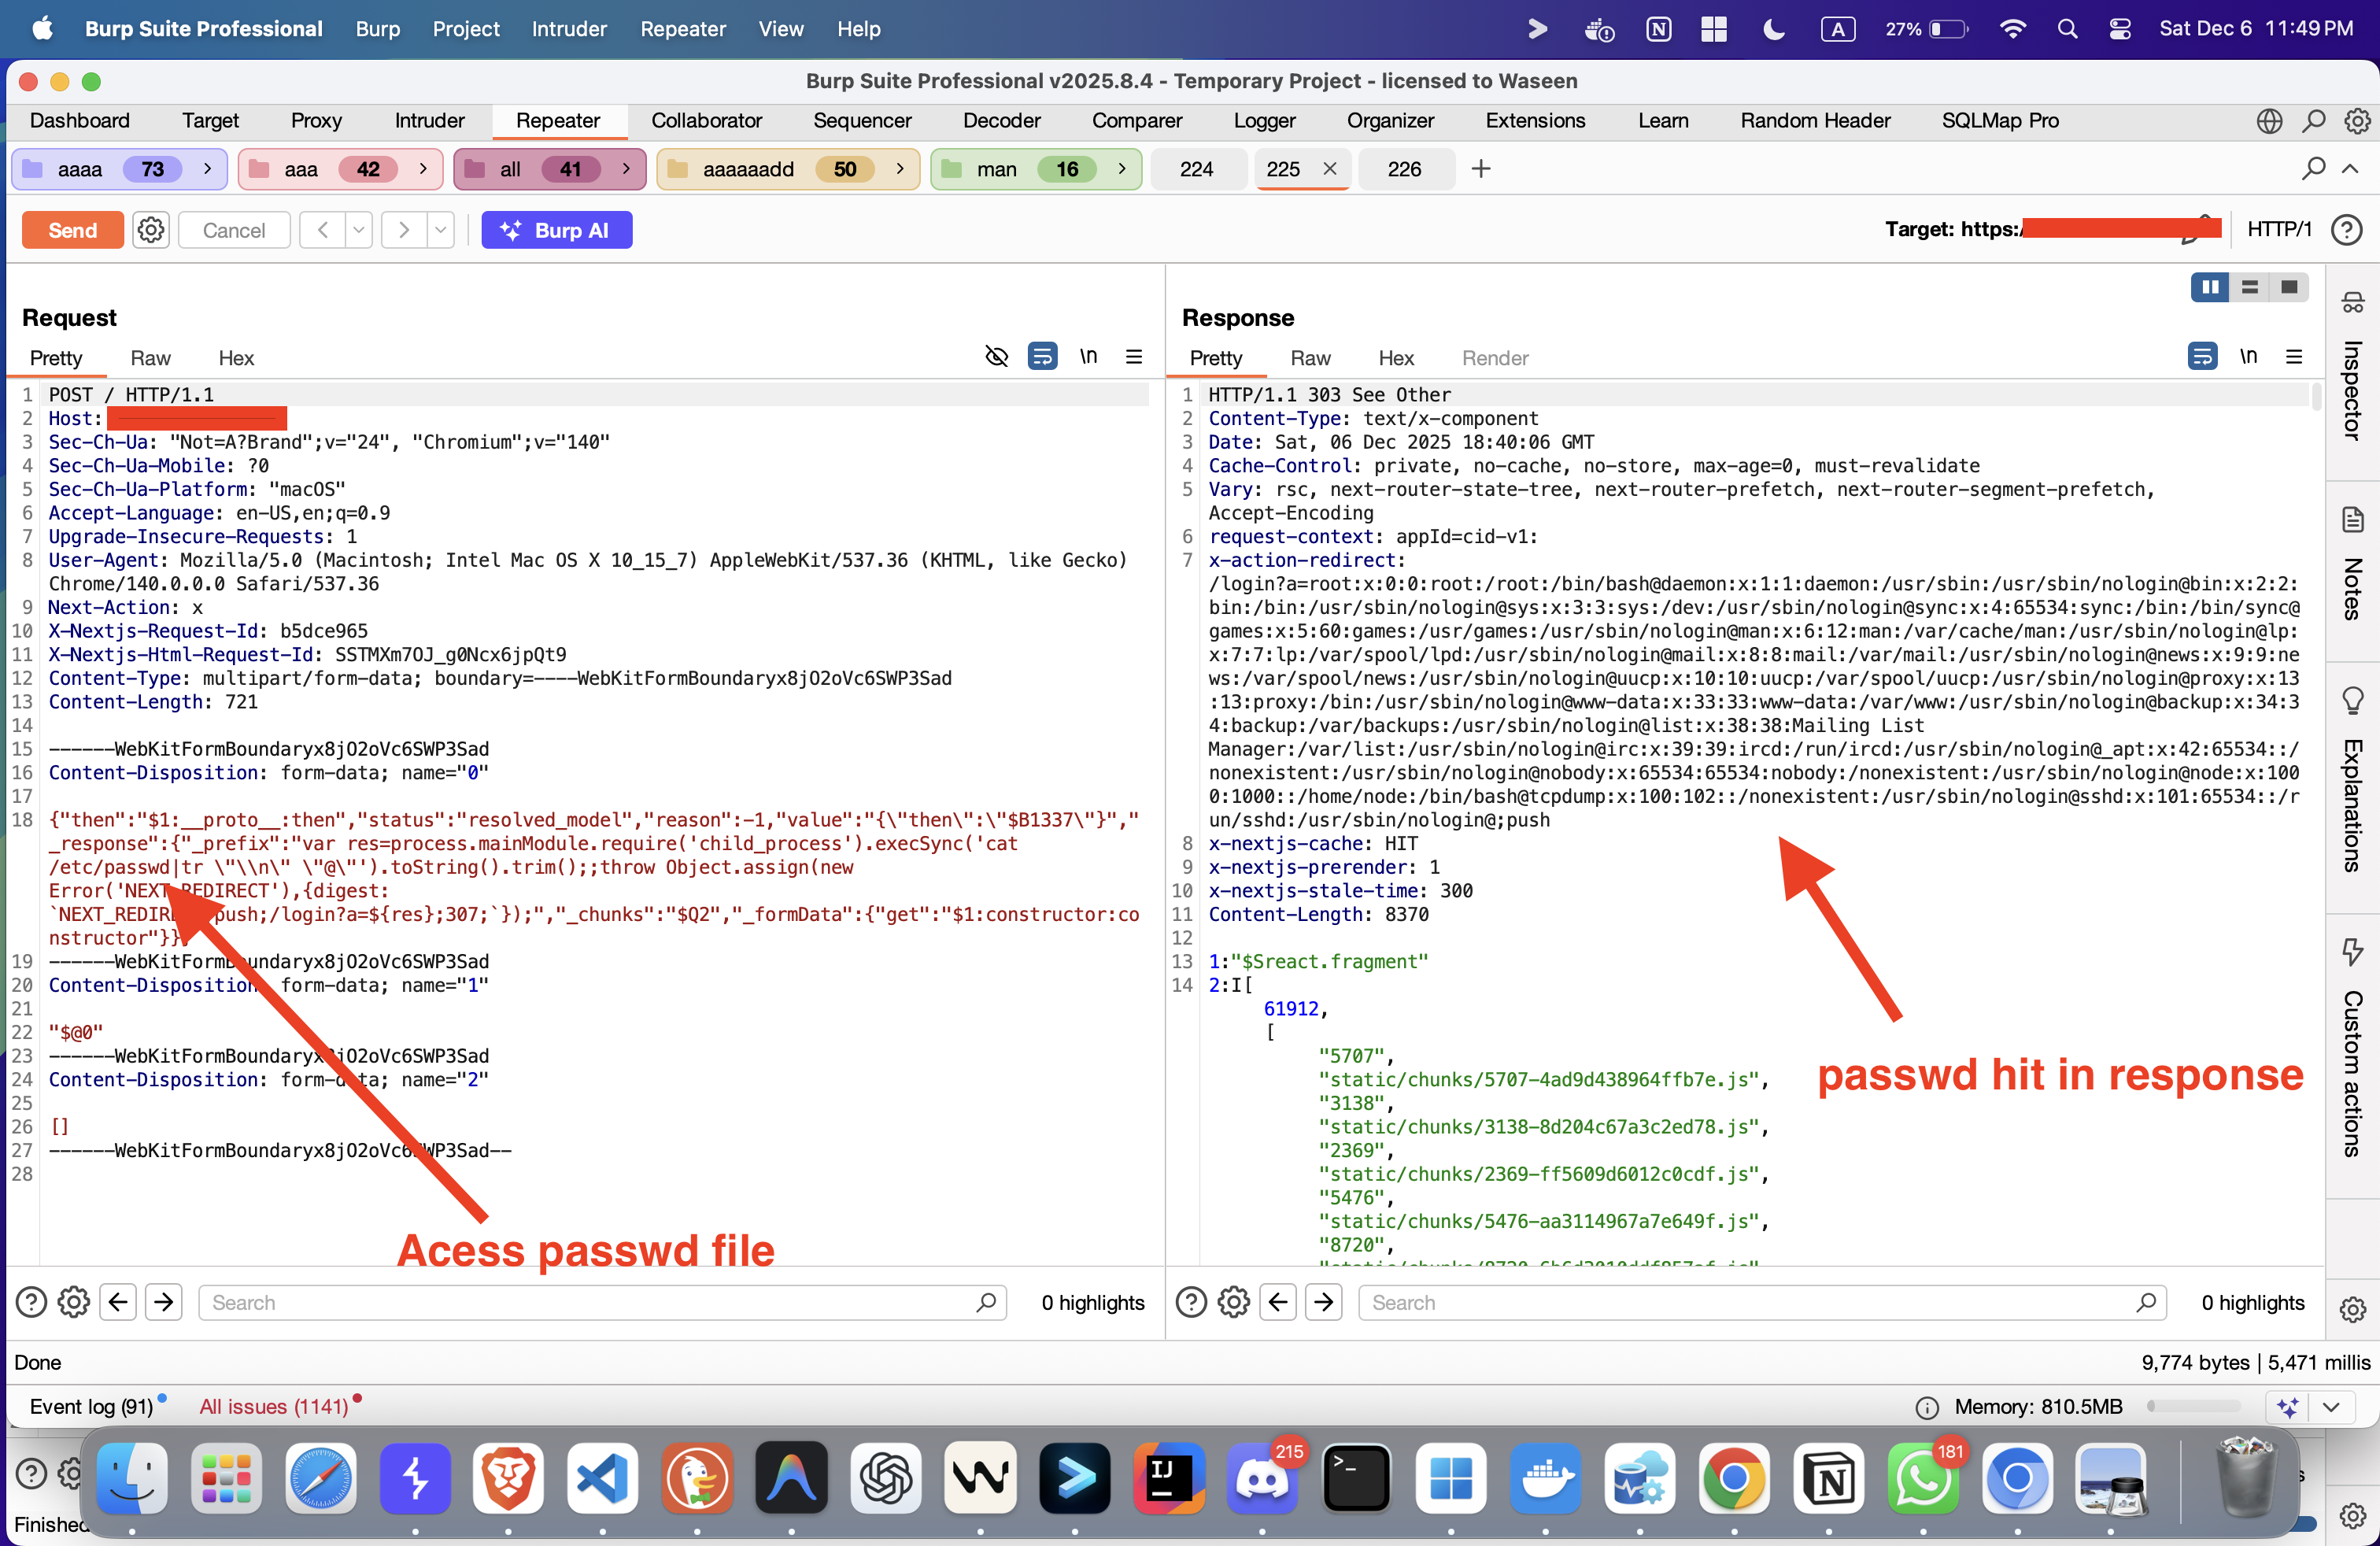Open the Repeater menu in macOS menu bar
This screenshot has width=2380, height=1546.
click(683, 29)
